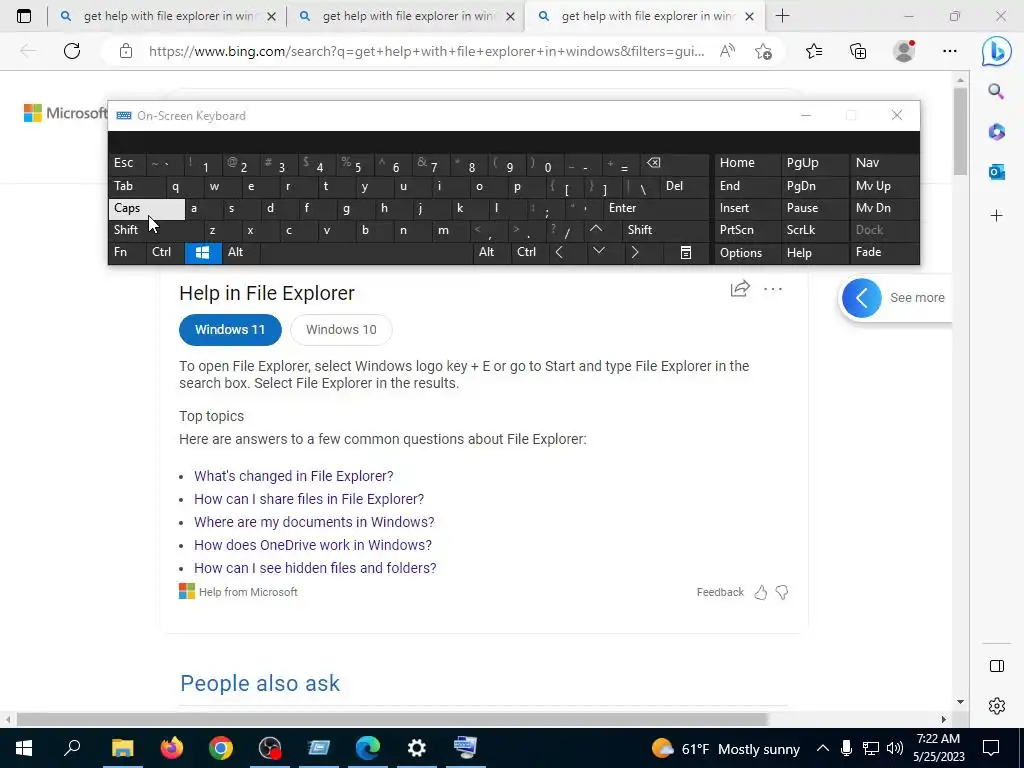Click the horizontal page scrollbar
The width and height of the screenshot is (1024, 768).
[392, 719]
